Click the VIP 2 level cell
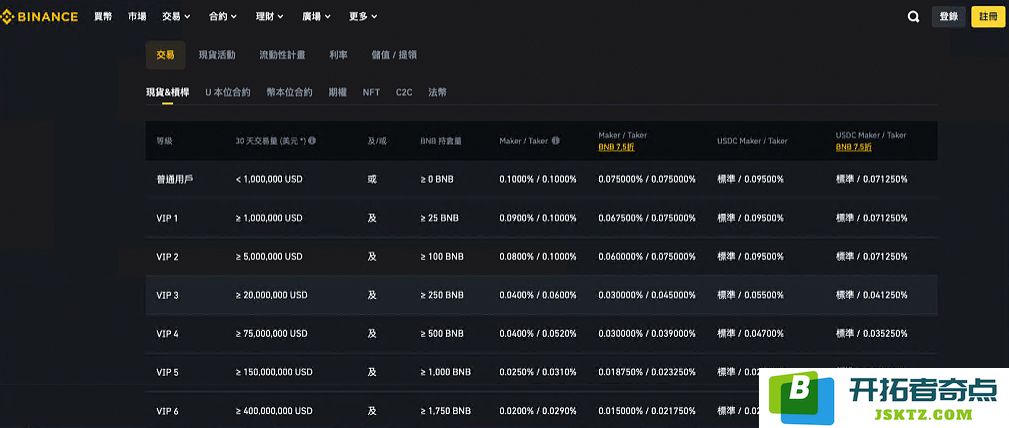Image resolution: width=1009 pixels, height=428 pixels. [x=167, y=257]
